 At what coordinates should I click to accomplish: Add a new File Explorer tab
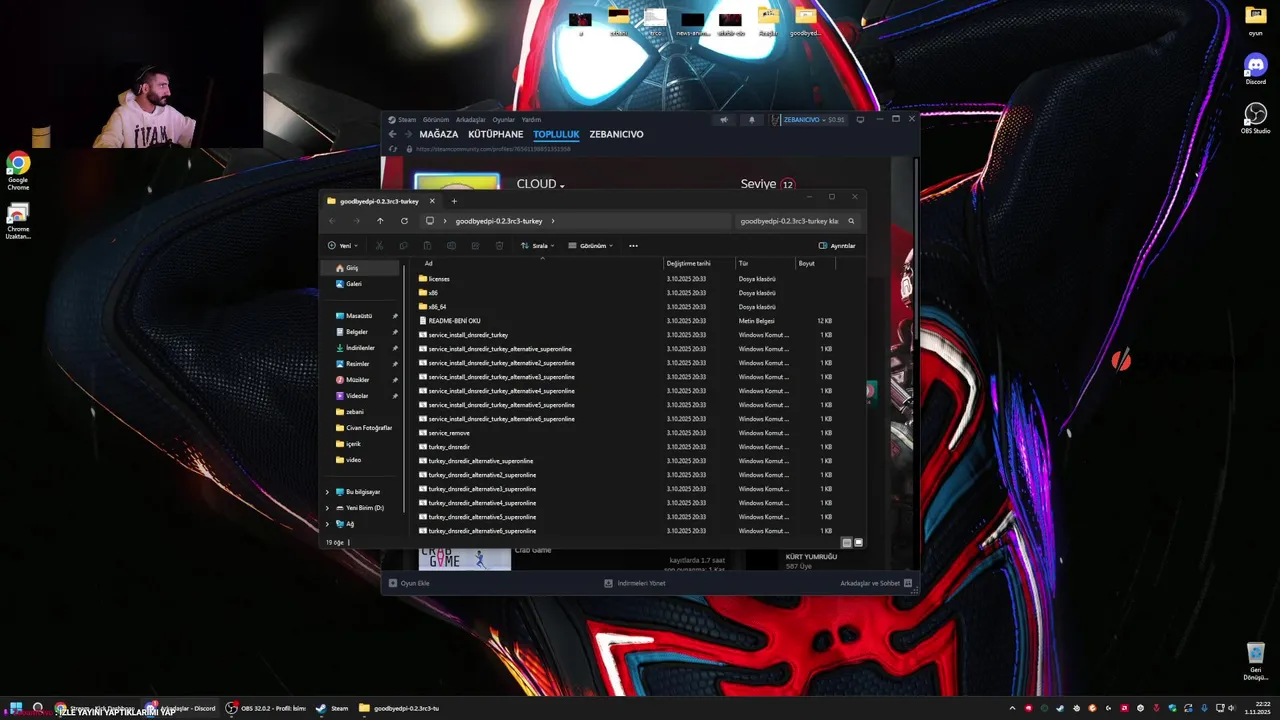pos(454,201)
